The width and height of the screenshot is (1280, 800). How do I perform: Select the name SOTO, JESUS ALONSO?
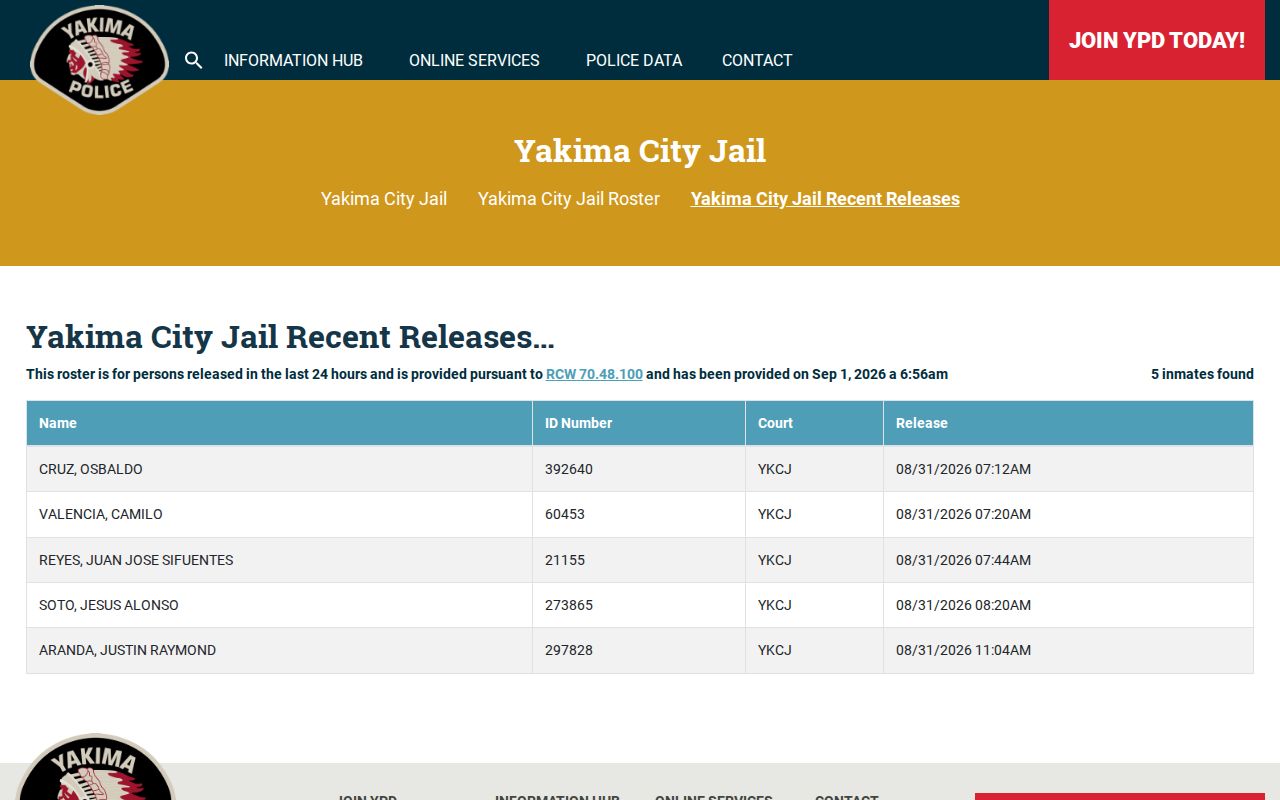click(x=109, y=605)
